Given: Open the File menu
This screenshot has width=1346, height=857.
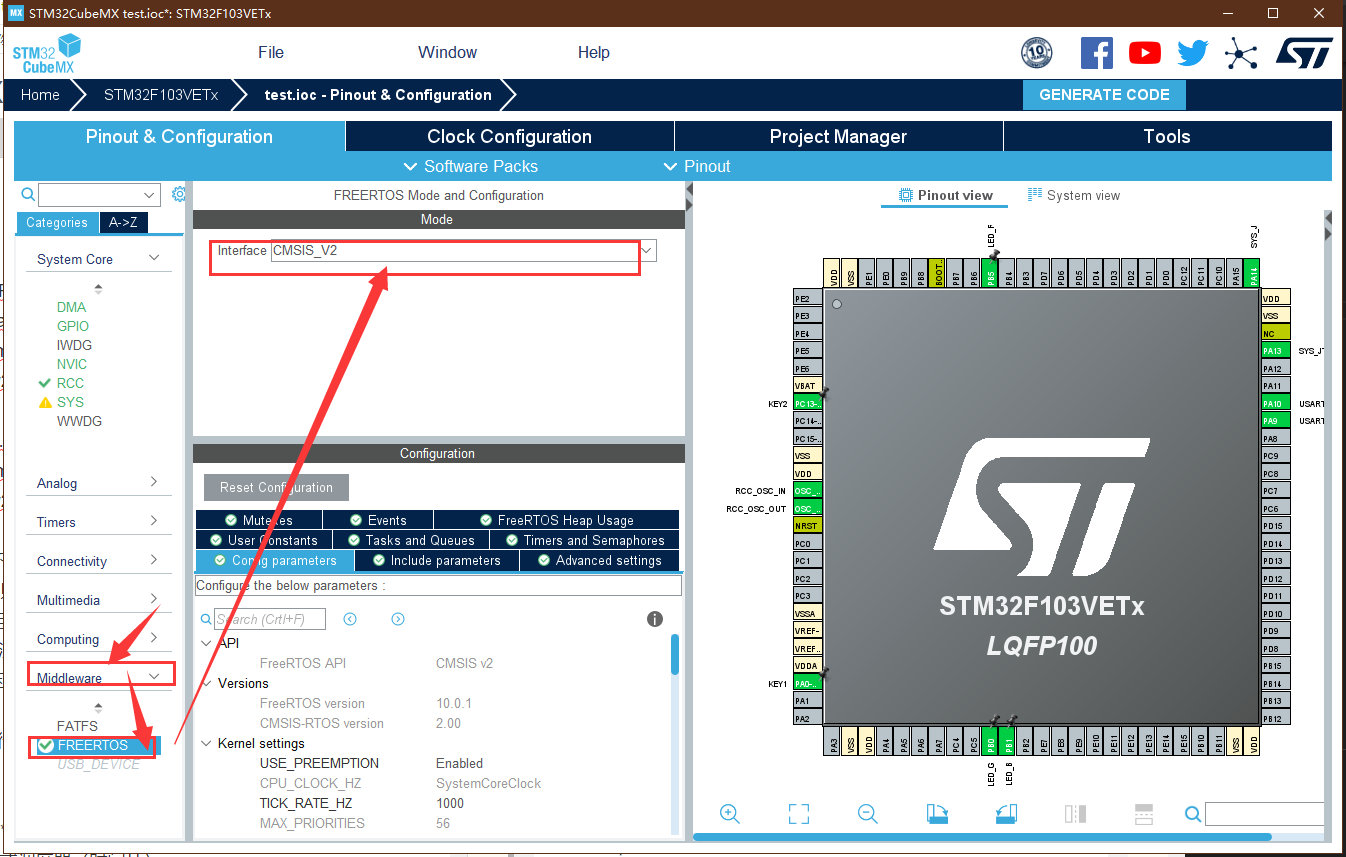Looking at the screenshot, I should pyautogui.click(x=271, y=52).
